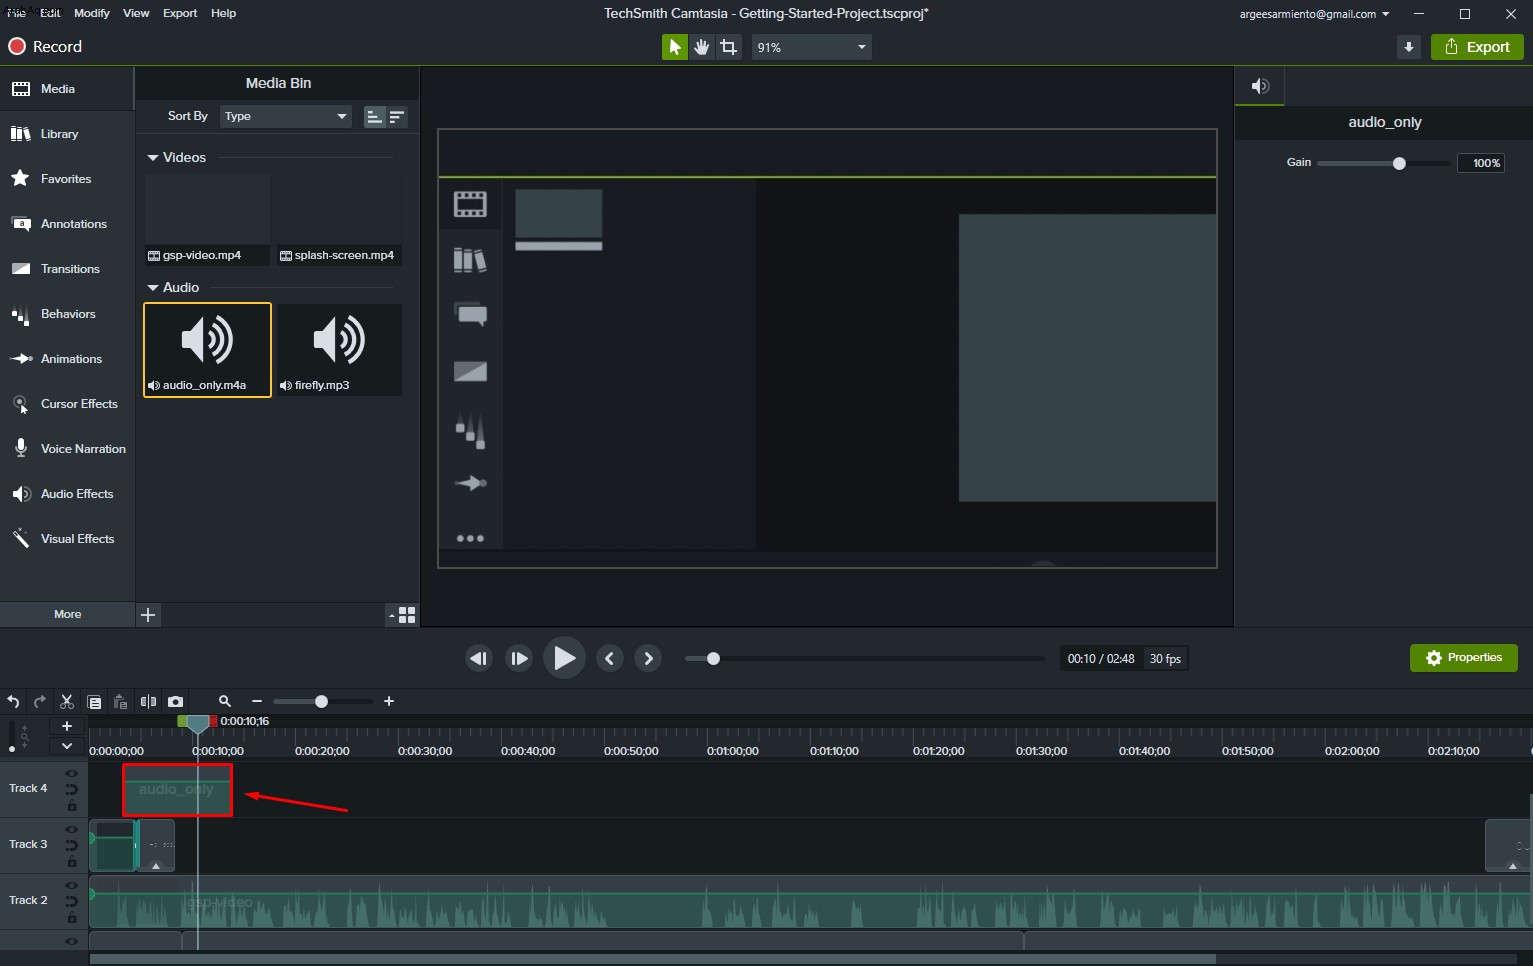Collapse the Audio section
This screenshot has width=1533, height=966.
pyautogui.click(x=153, y=288)
